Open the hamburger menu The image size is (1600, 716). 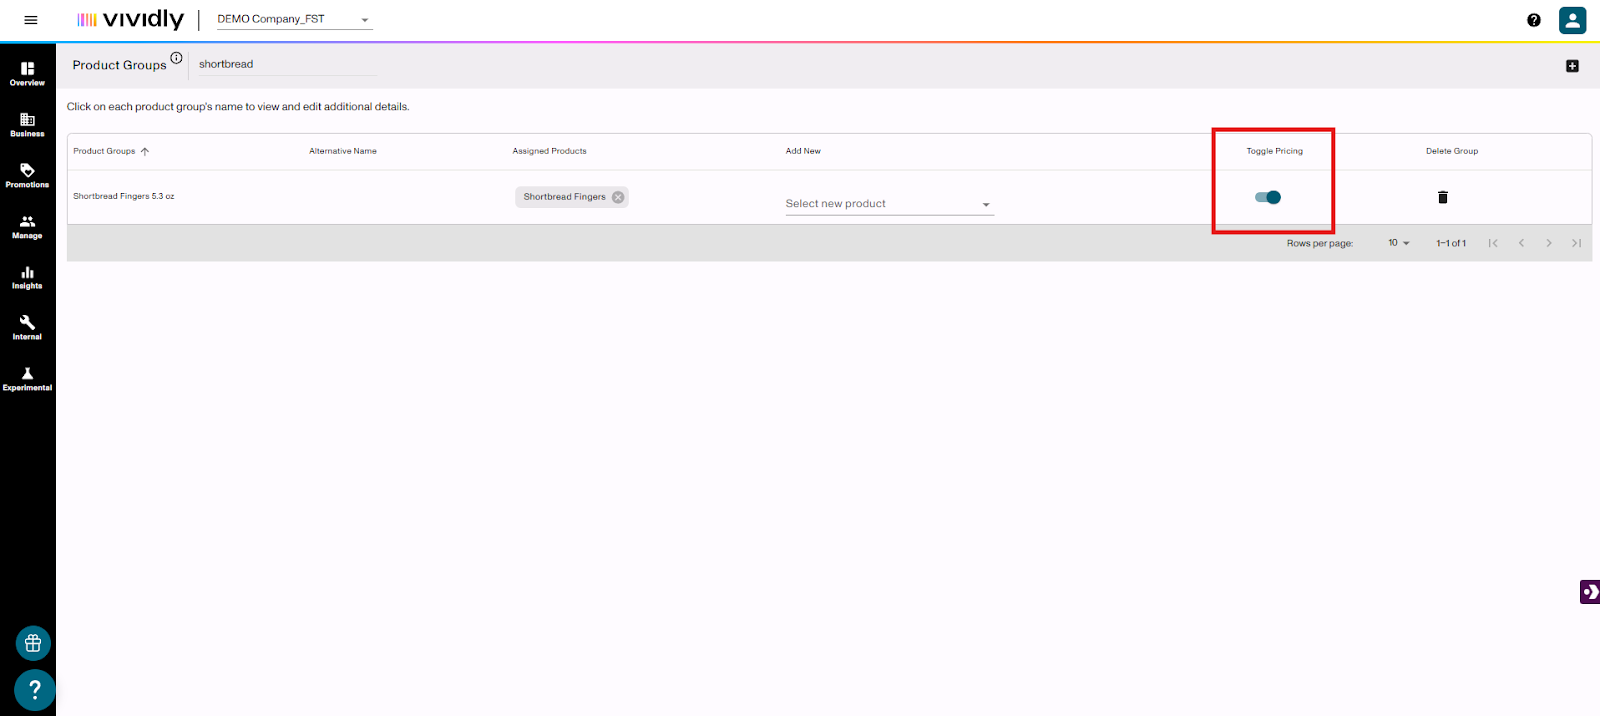(31, 20)
